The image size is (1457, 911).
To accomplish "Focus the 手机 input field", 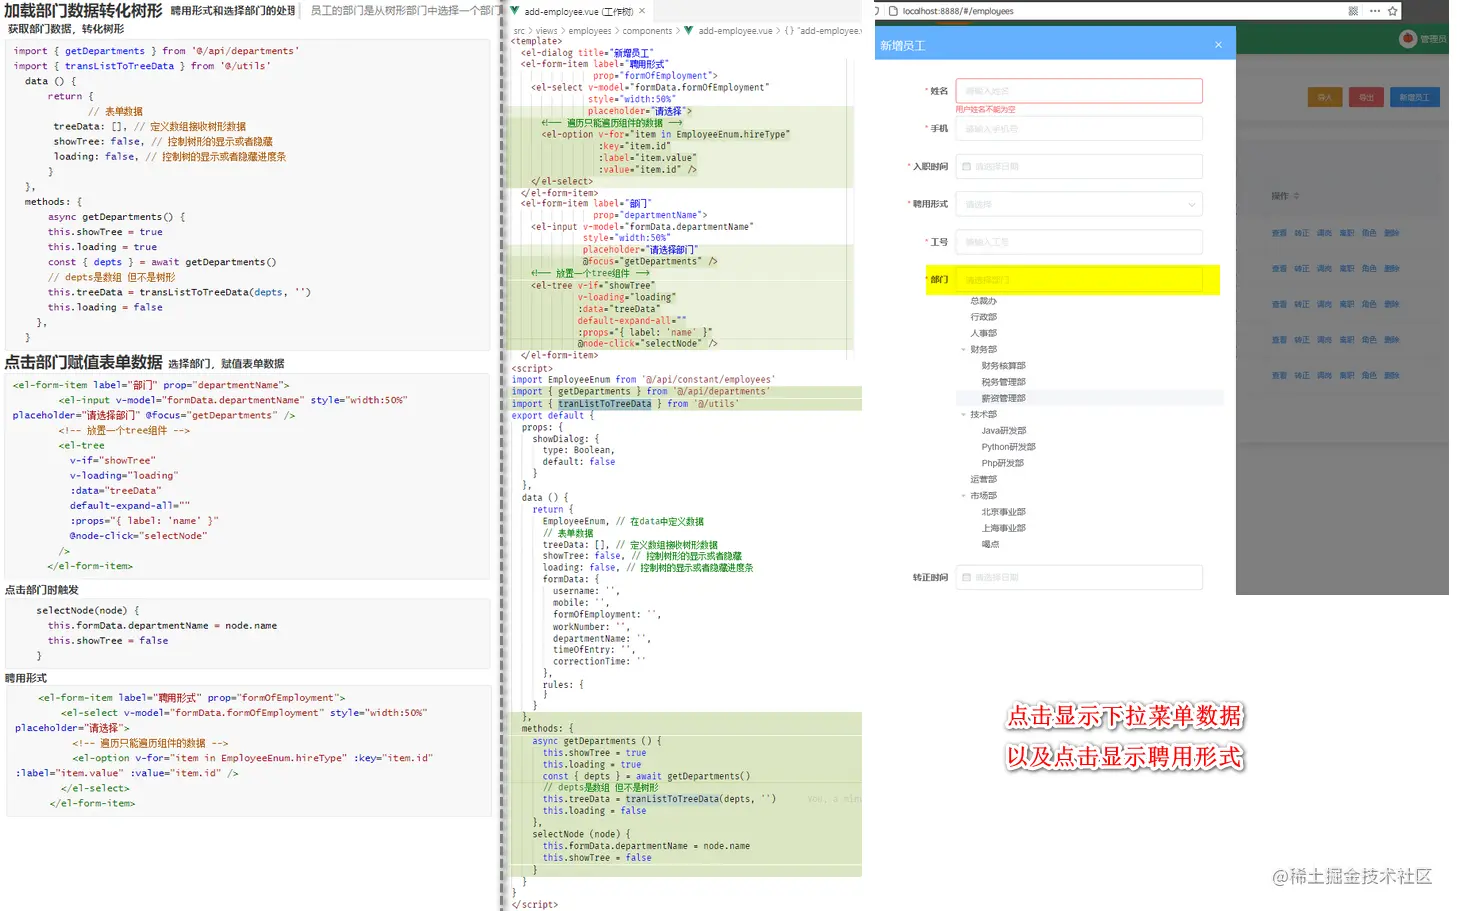I will 1079,129.
